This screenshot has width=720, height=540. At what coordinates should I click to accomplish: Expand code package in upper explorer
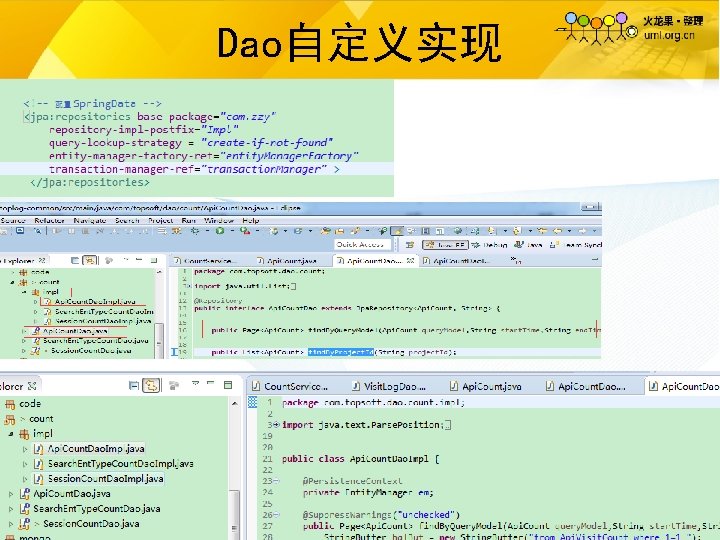(x=13, y=272)
